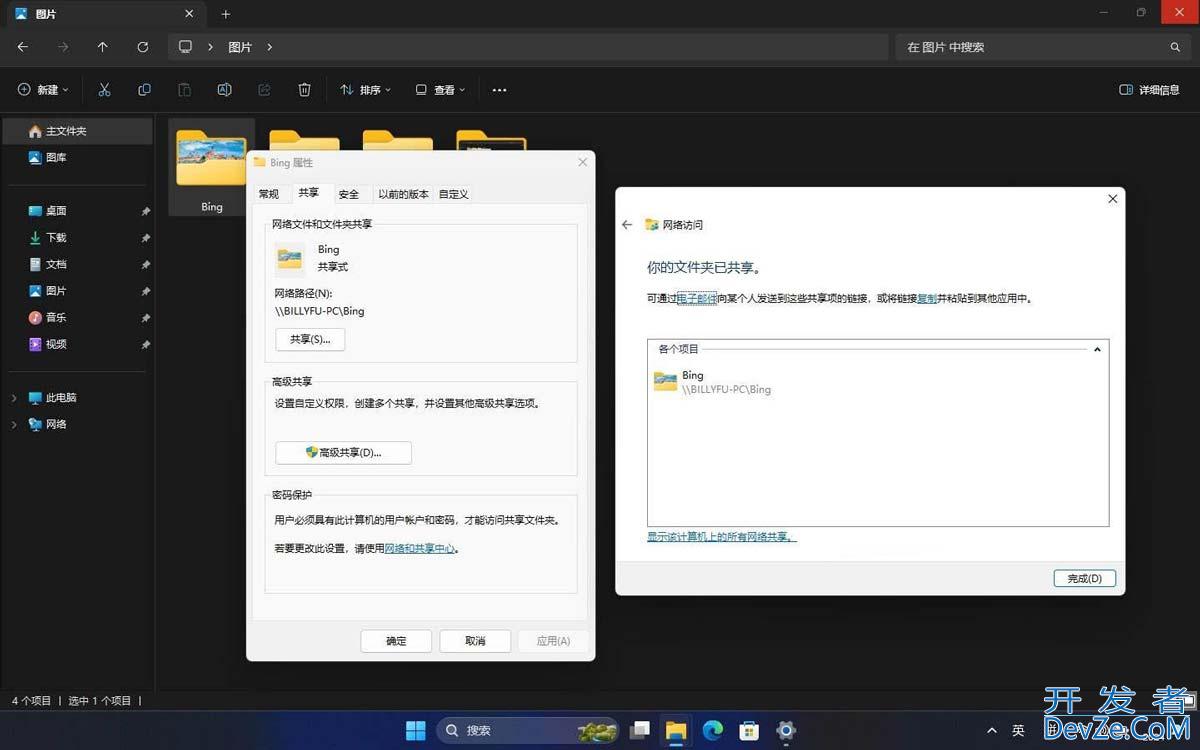Image resolution: width=1200 pixels, height=750 pixels.
Task: Click the 电子邮件 link
Action: (x=697, y=298)
